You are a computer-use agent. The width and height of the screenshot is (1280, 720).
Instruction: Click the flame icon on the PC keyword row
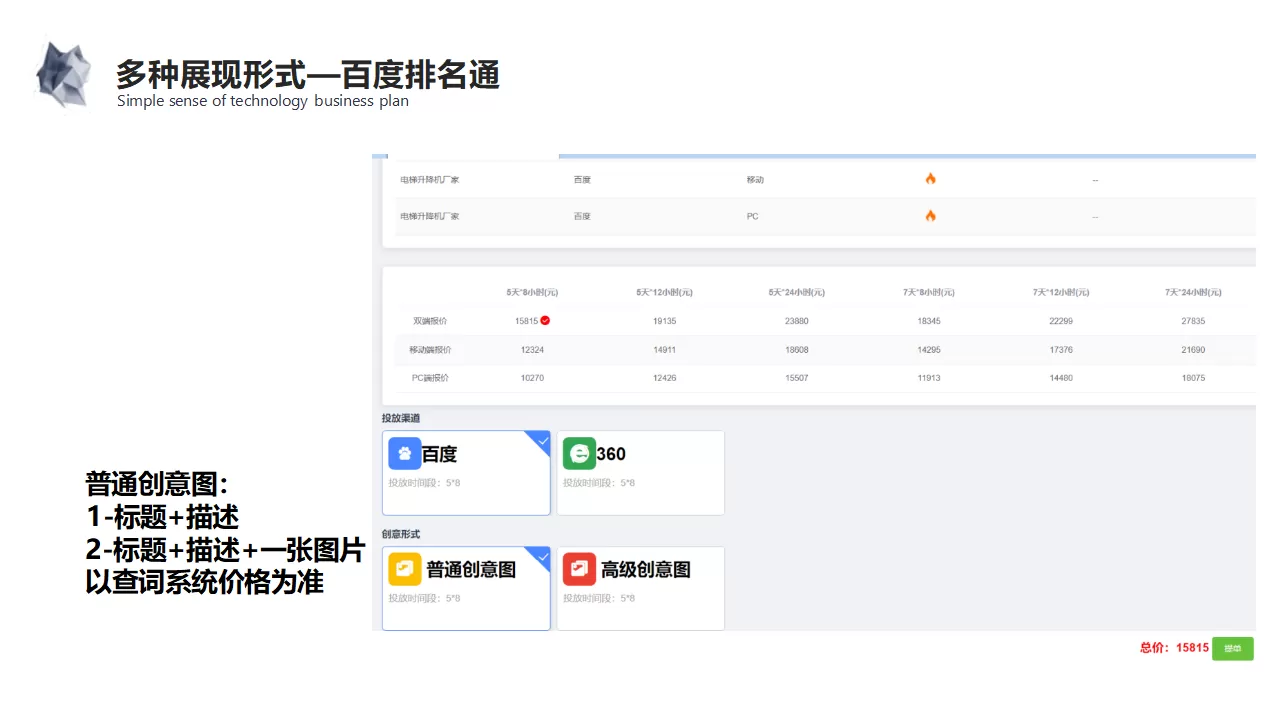click(930, 215)
